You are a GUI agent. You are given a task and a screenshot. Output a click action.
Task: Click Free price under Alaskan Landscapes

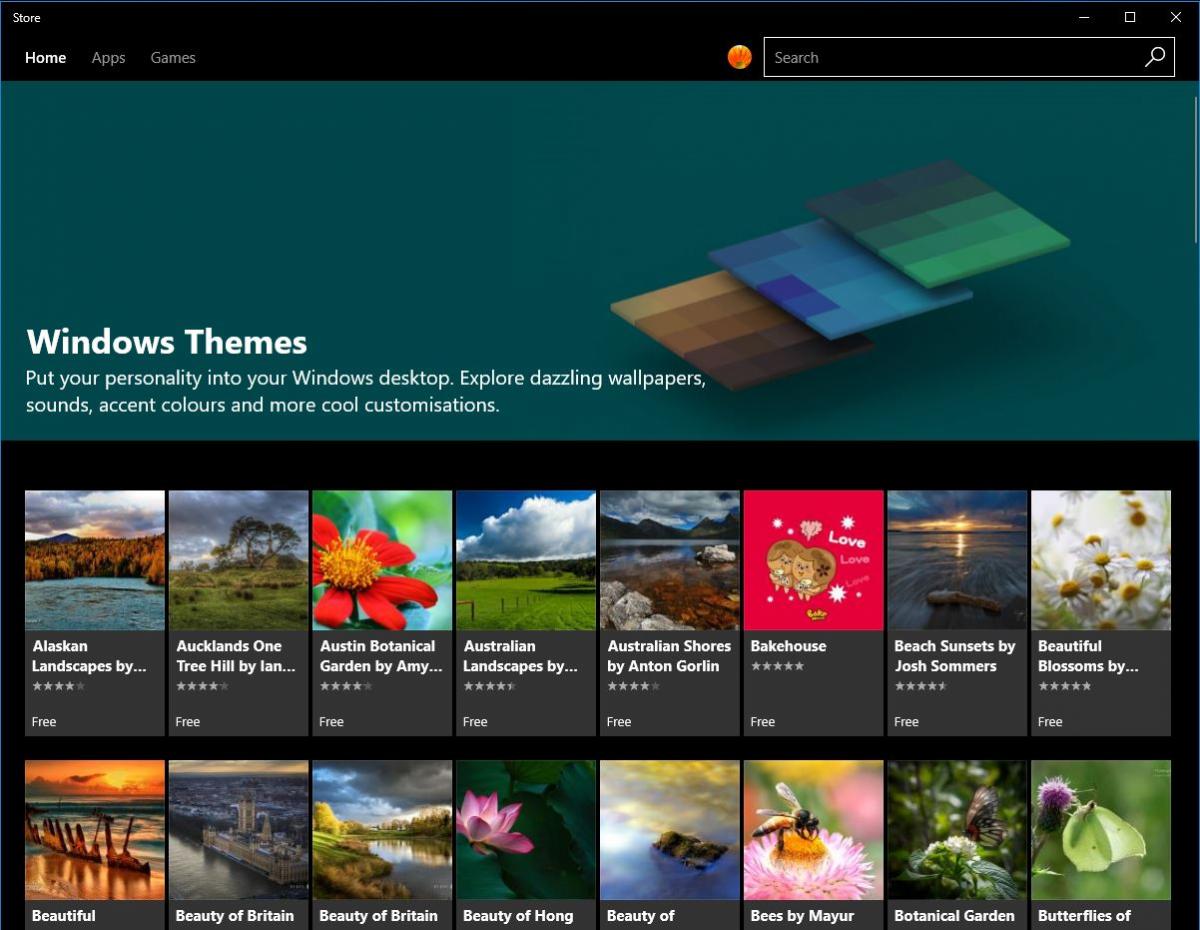[x=44, y=721]
